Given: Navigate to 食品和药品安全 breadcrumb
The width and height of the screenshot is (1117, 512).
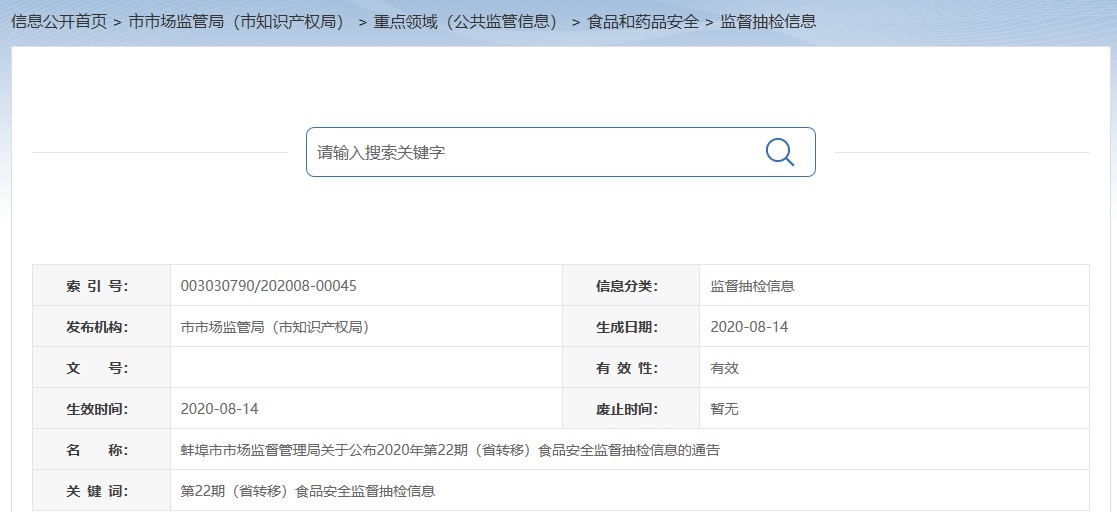Looking at the screenshot, I should [x=642, y=21].
